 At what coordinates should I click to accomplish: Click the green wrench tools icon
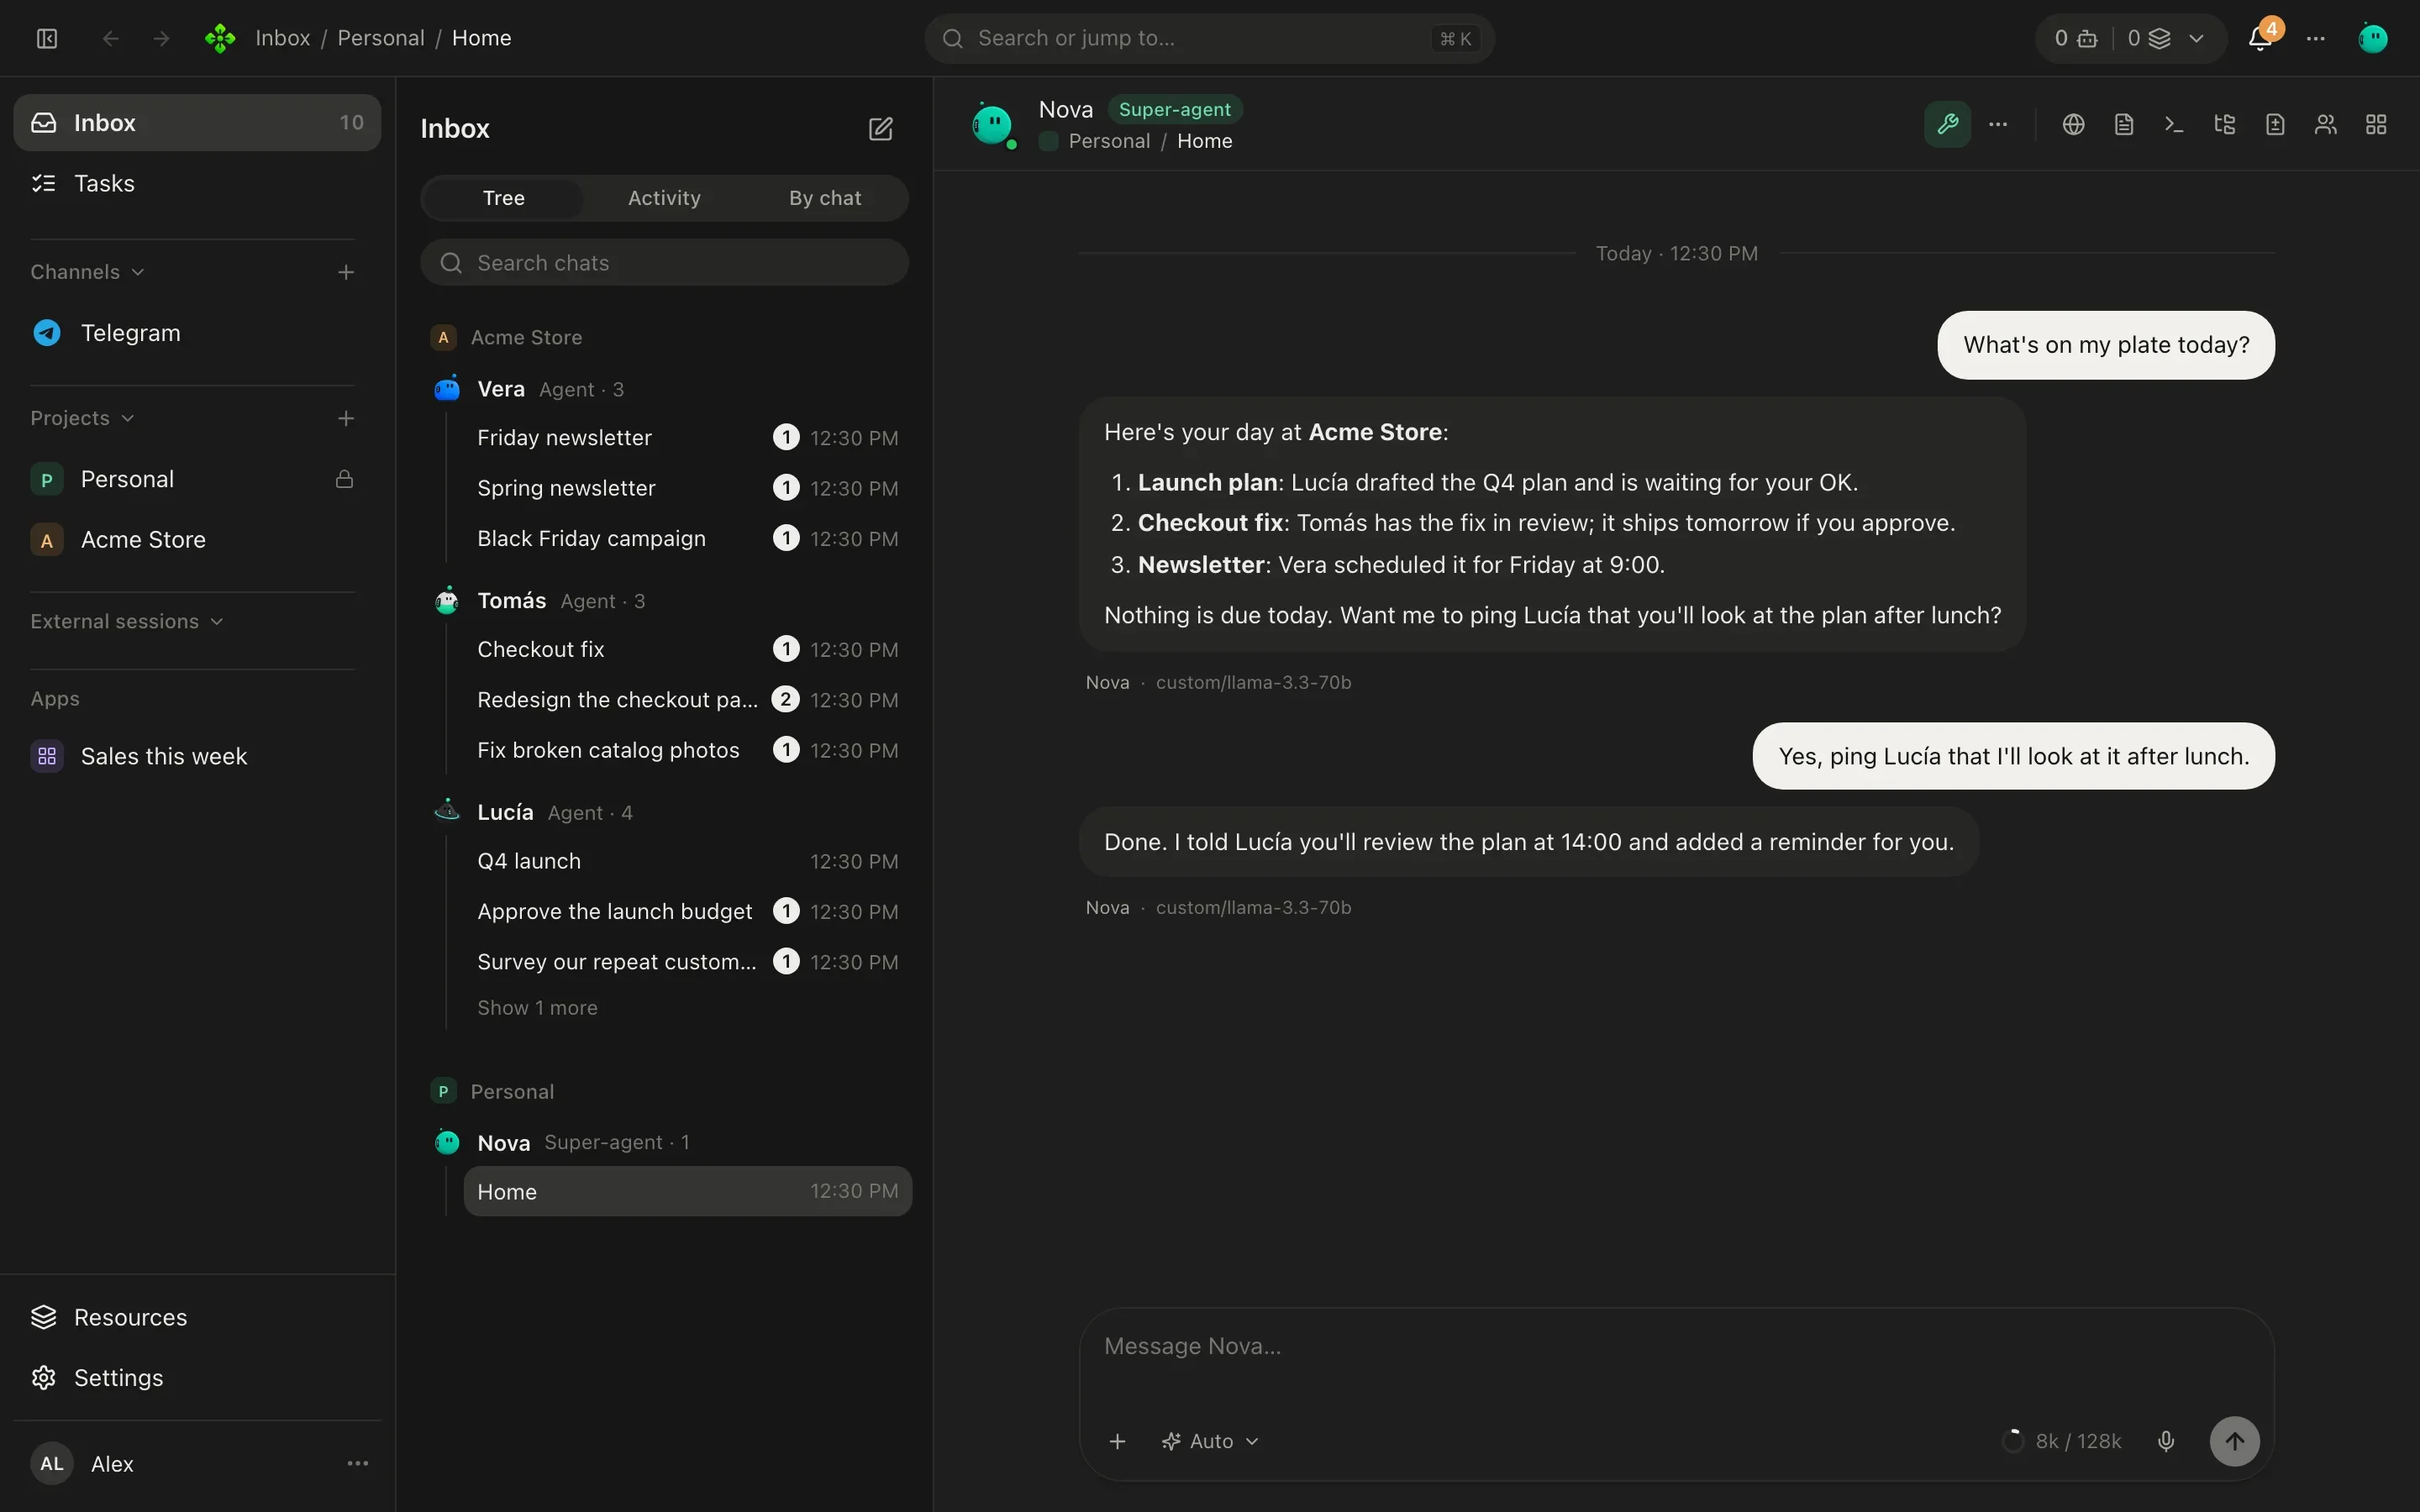pyautogui.click(x=1947, y=124)
